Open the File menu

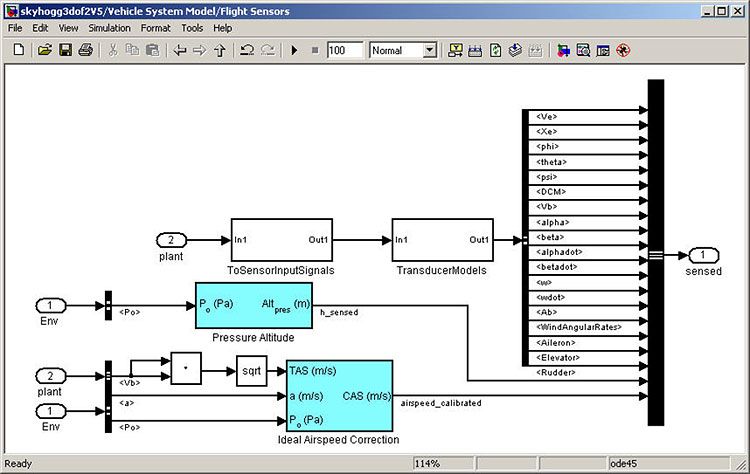[15, 28]
